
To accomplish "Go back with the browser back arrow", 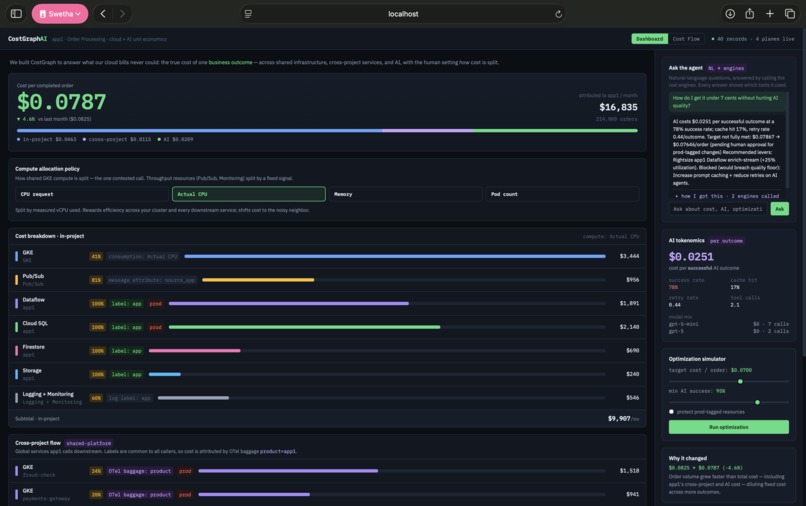I will coord(103,14).
